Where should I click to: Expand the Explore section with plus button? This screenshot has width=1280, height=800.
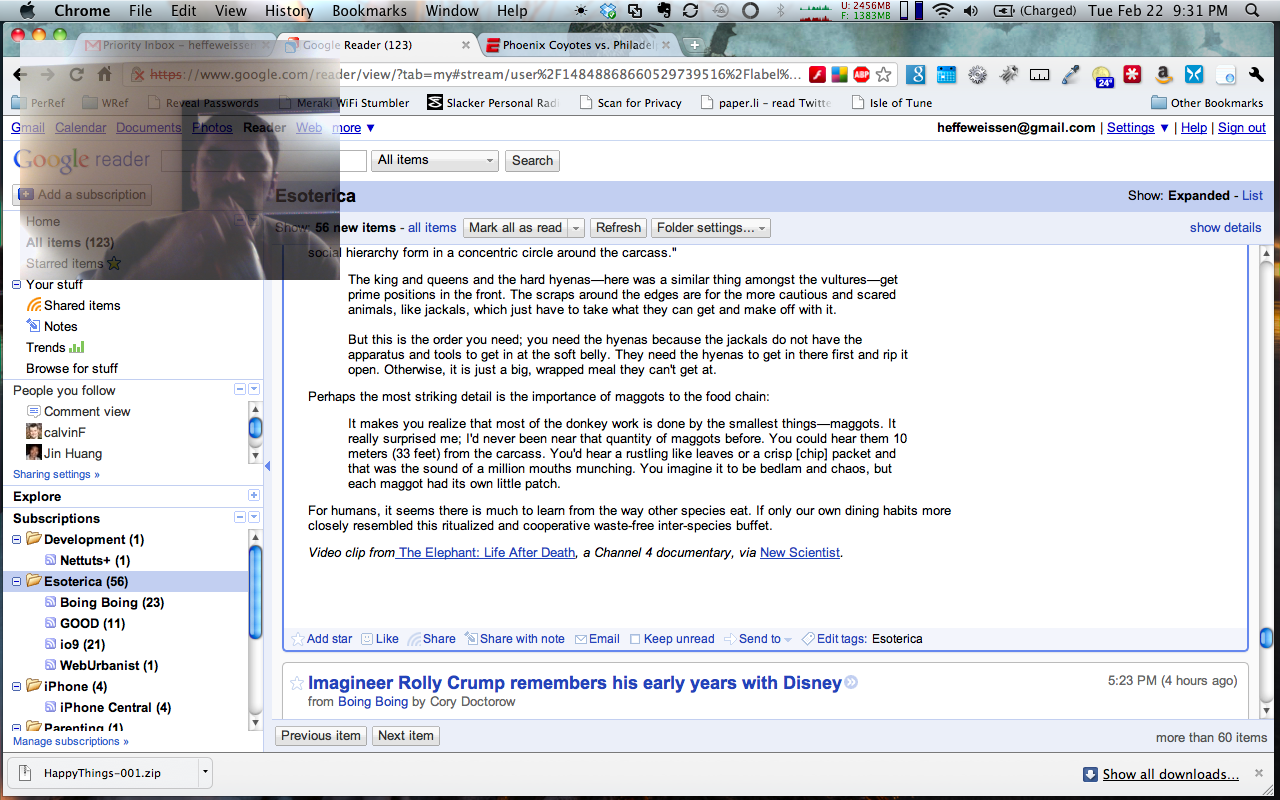[254, 496]
